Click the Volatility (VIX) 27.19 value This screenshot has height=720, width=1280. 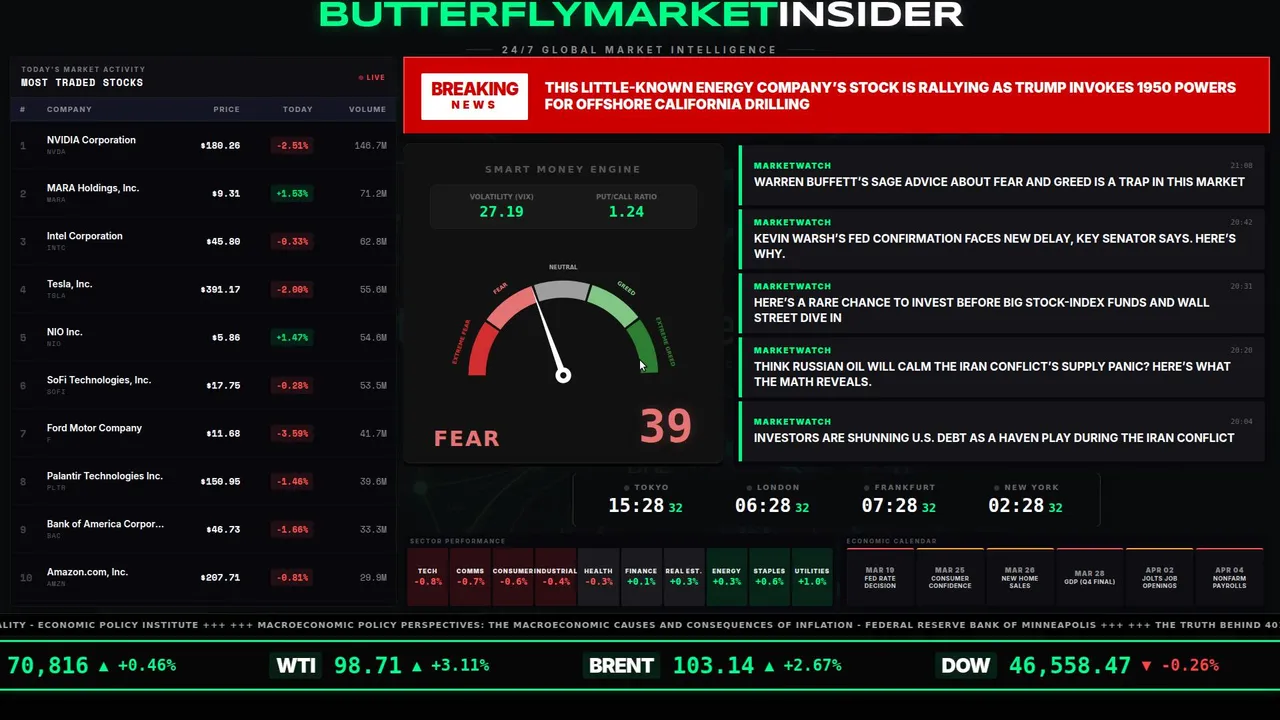501,211
